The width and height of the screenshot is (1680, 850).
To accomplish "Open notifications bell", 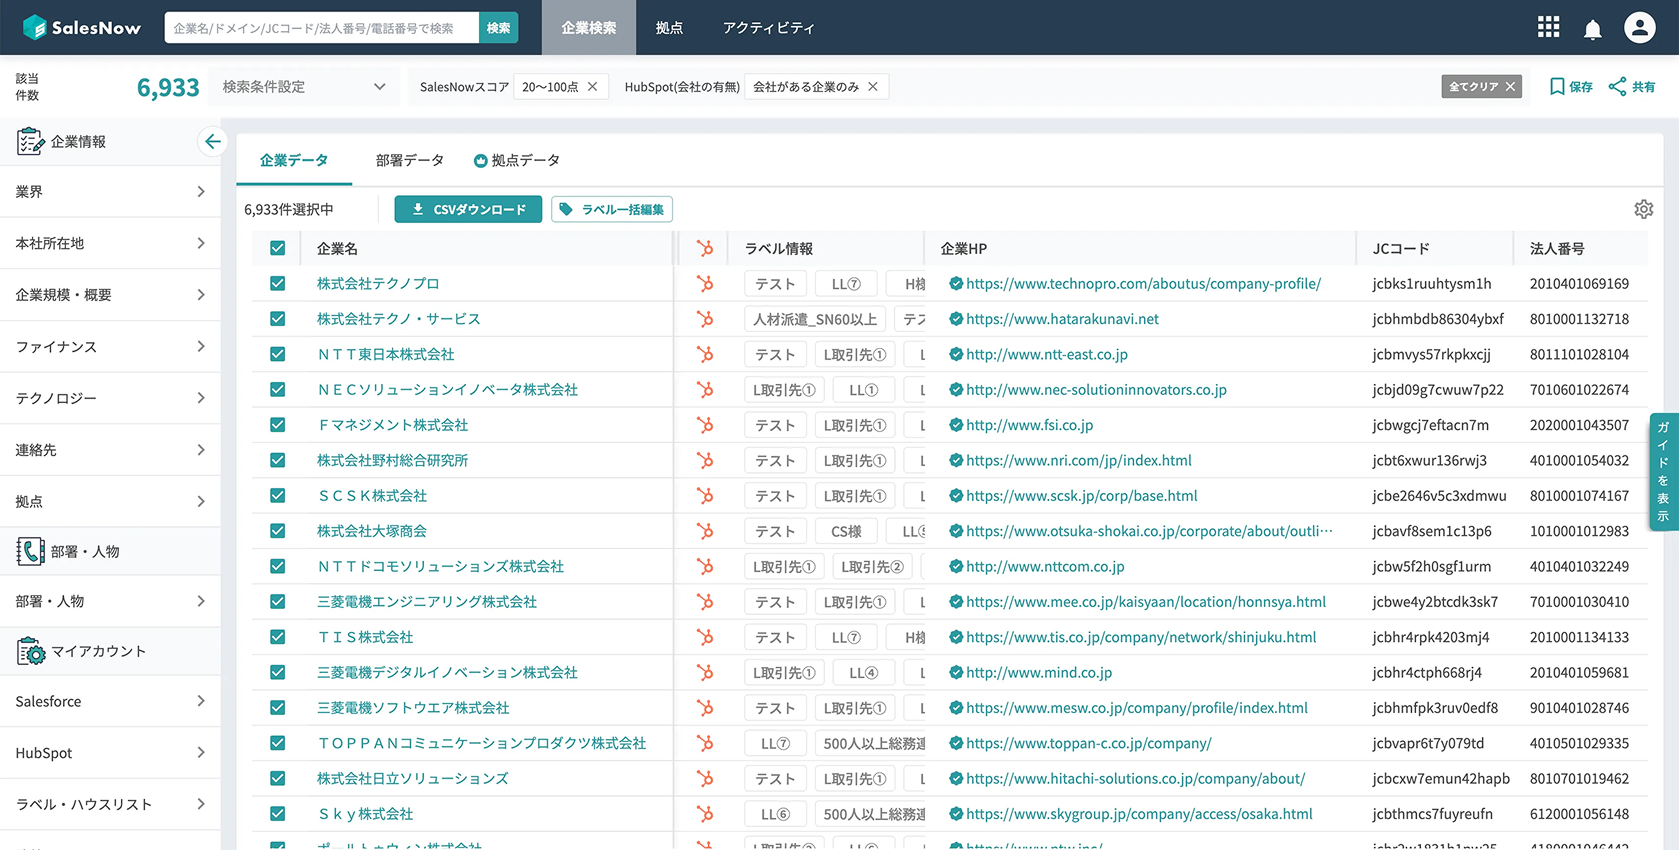I will pos(1593,29).
